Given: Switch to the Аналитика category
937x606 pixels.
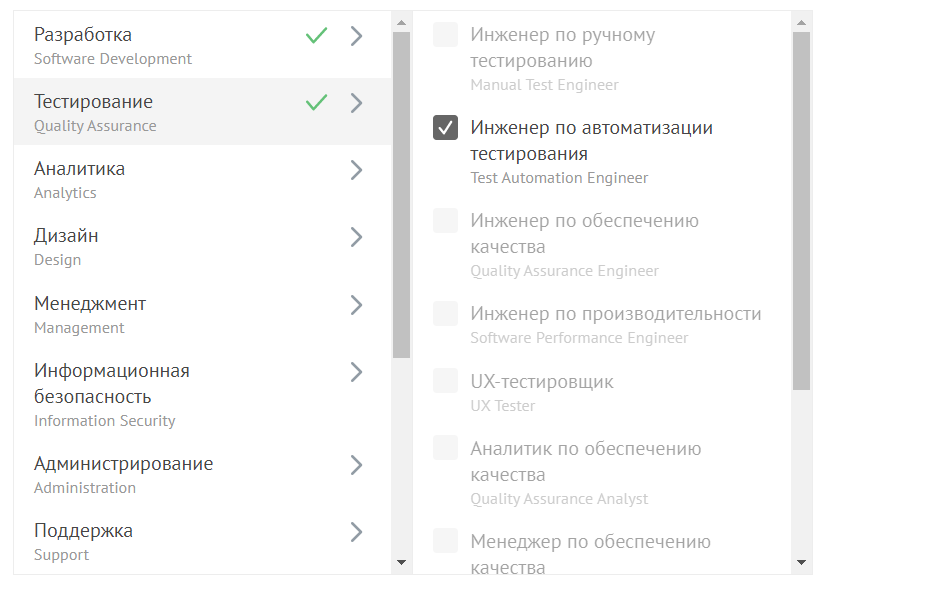Looking at the screenshot, I should coord(150,179).
